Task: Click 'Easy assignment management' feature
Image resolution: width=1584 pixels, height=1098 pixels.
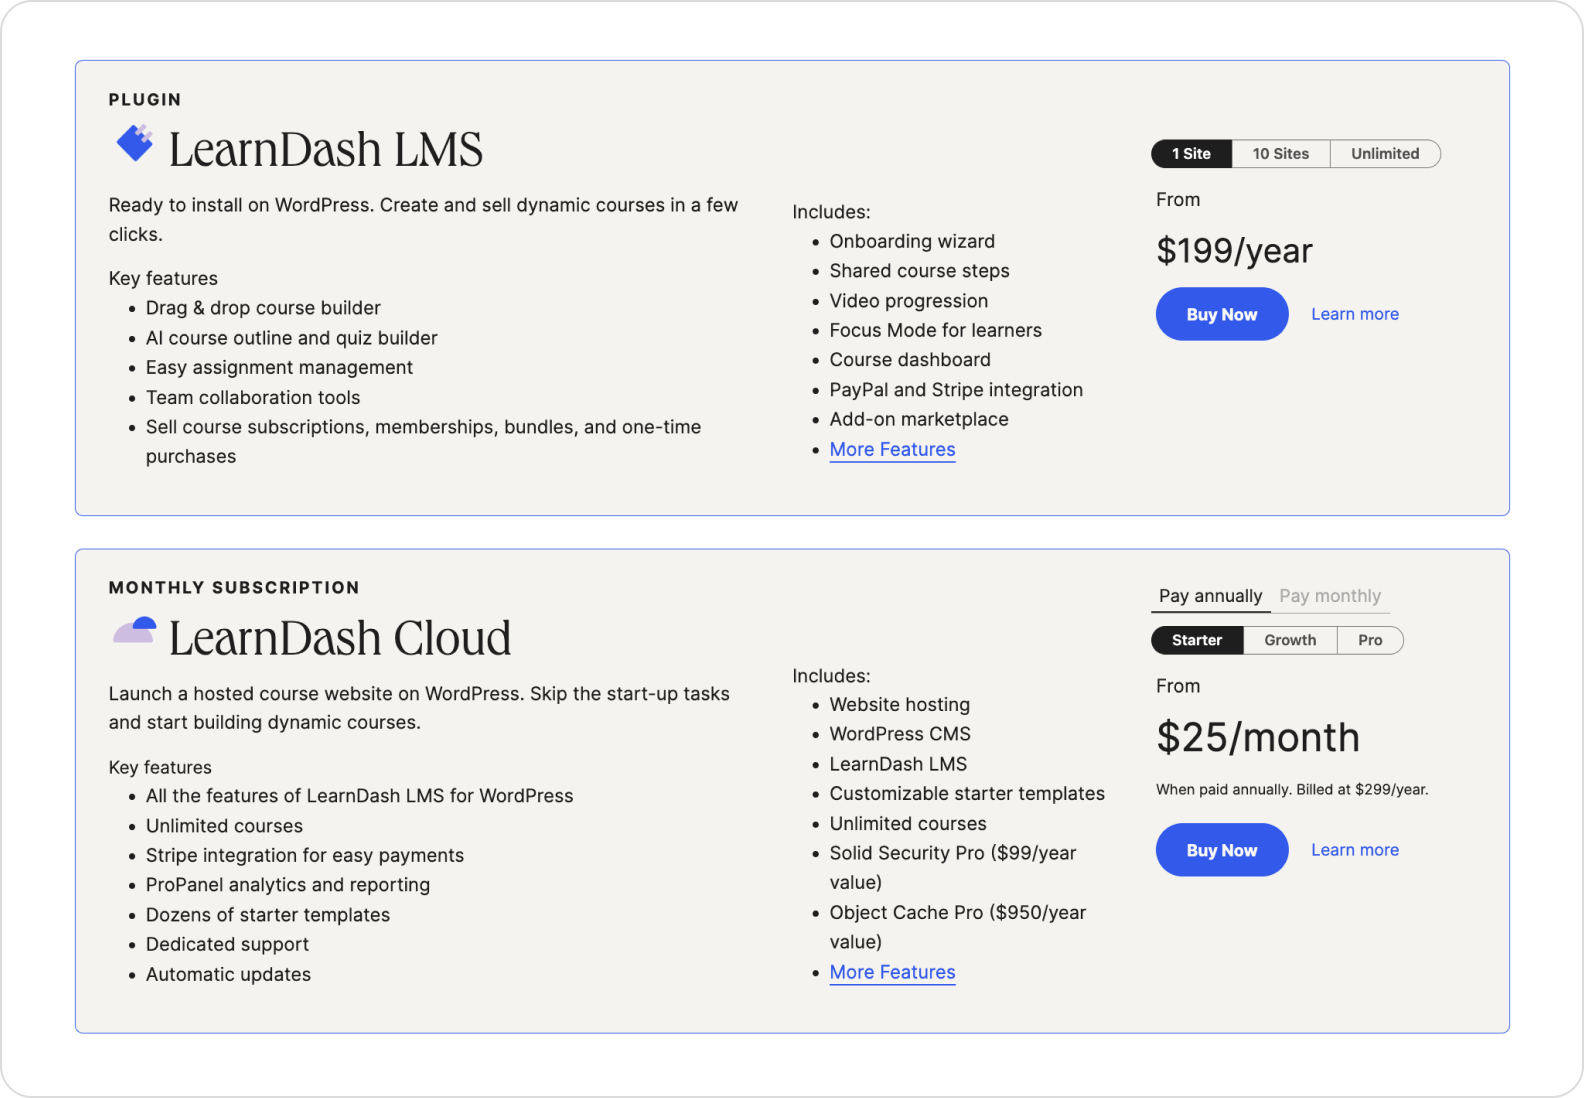Action: (279, 368)
